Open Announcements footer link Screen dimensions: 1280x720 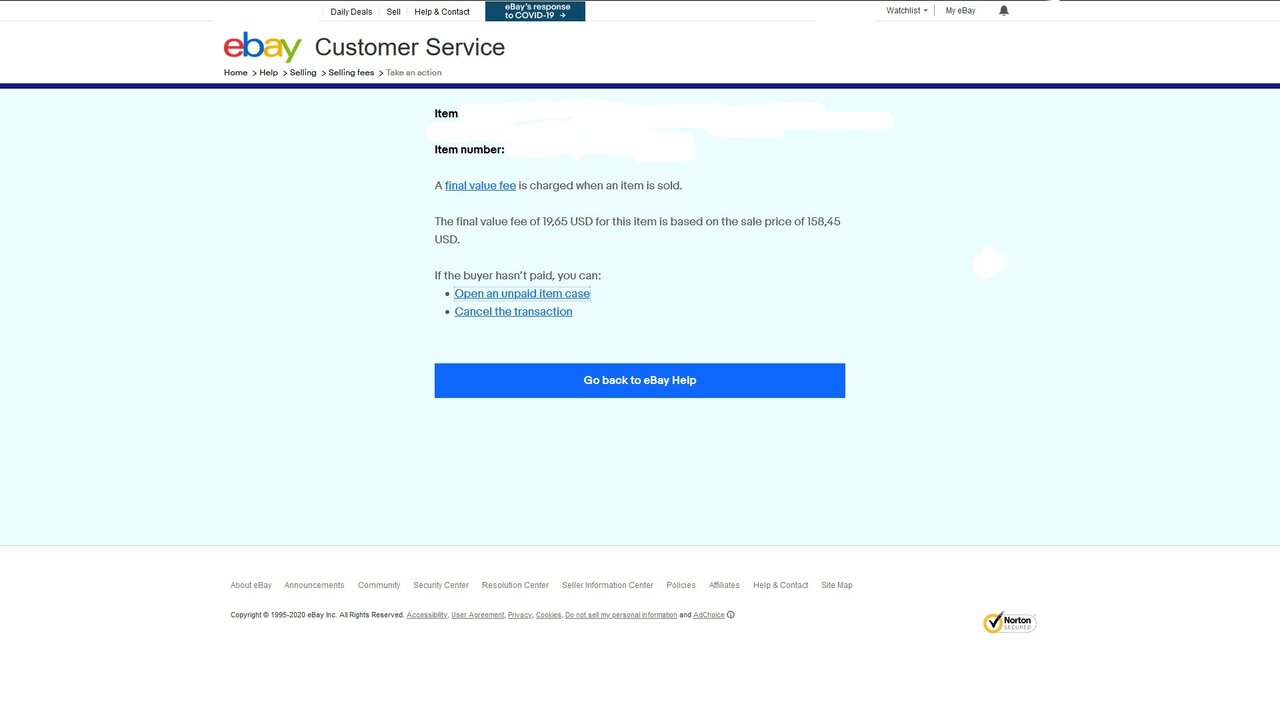(x=314, y=586)
